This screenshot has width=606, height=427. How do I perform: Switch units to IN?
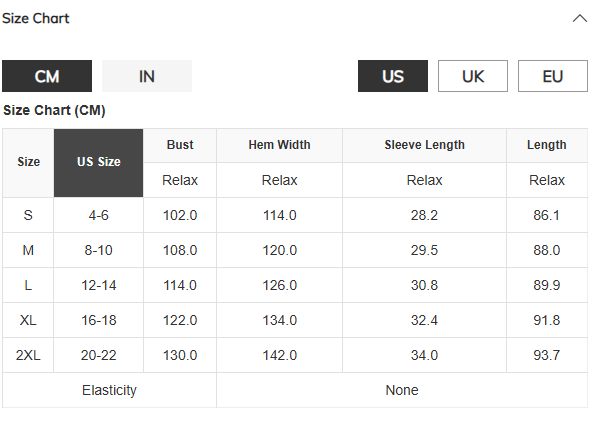[147, 76]
